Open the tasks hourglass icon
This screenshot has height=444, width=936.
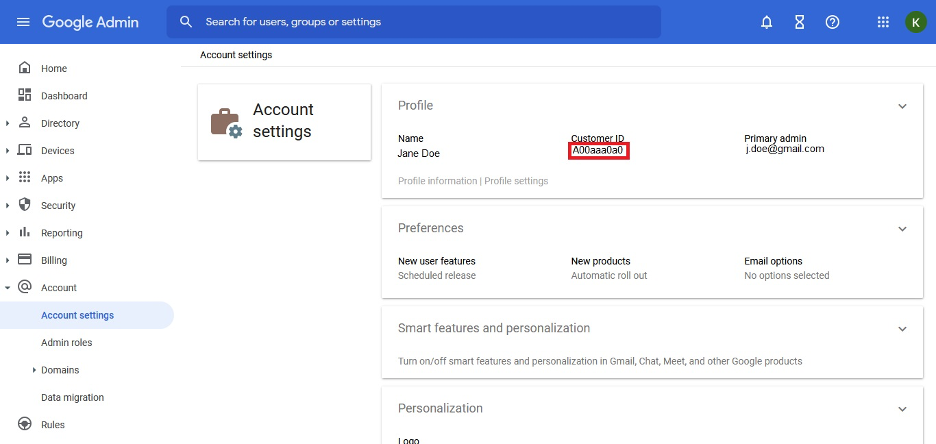799,22
